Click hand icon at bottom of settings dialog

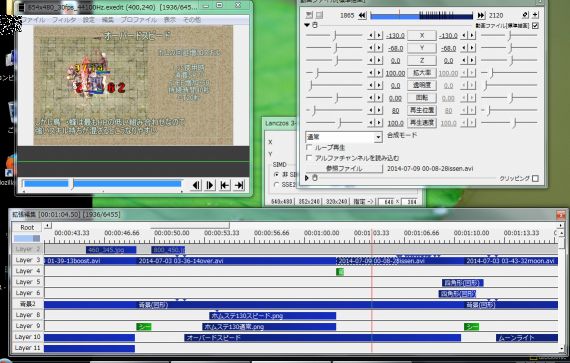coord(315,178)
